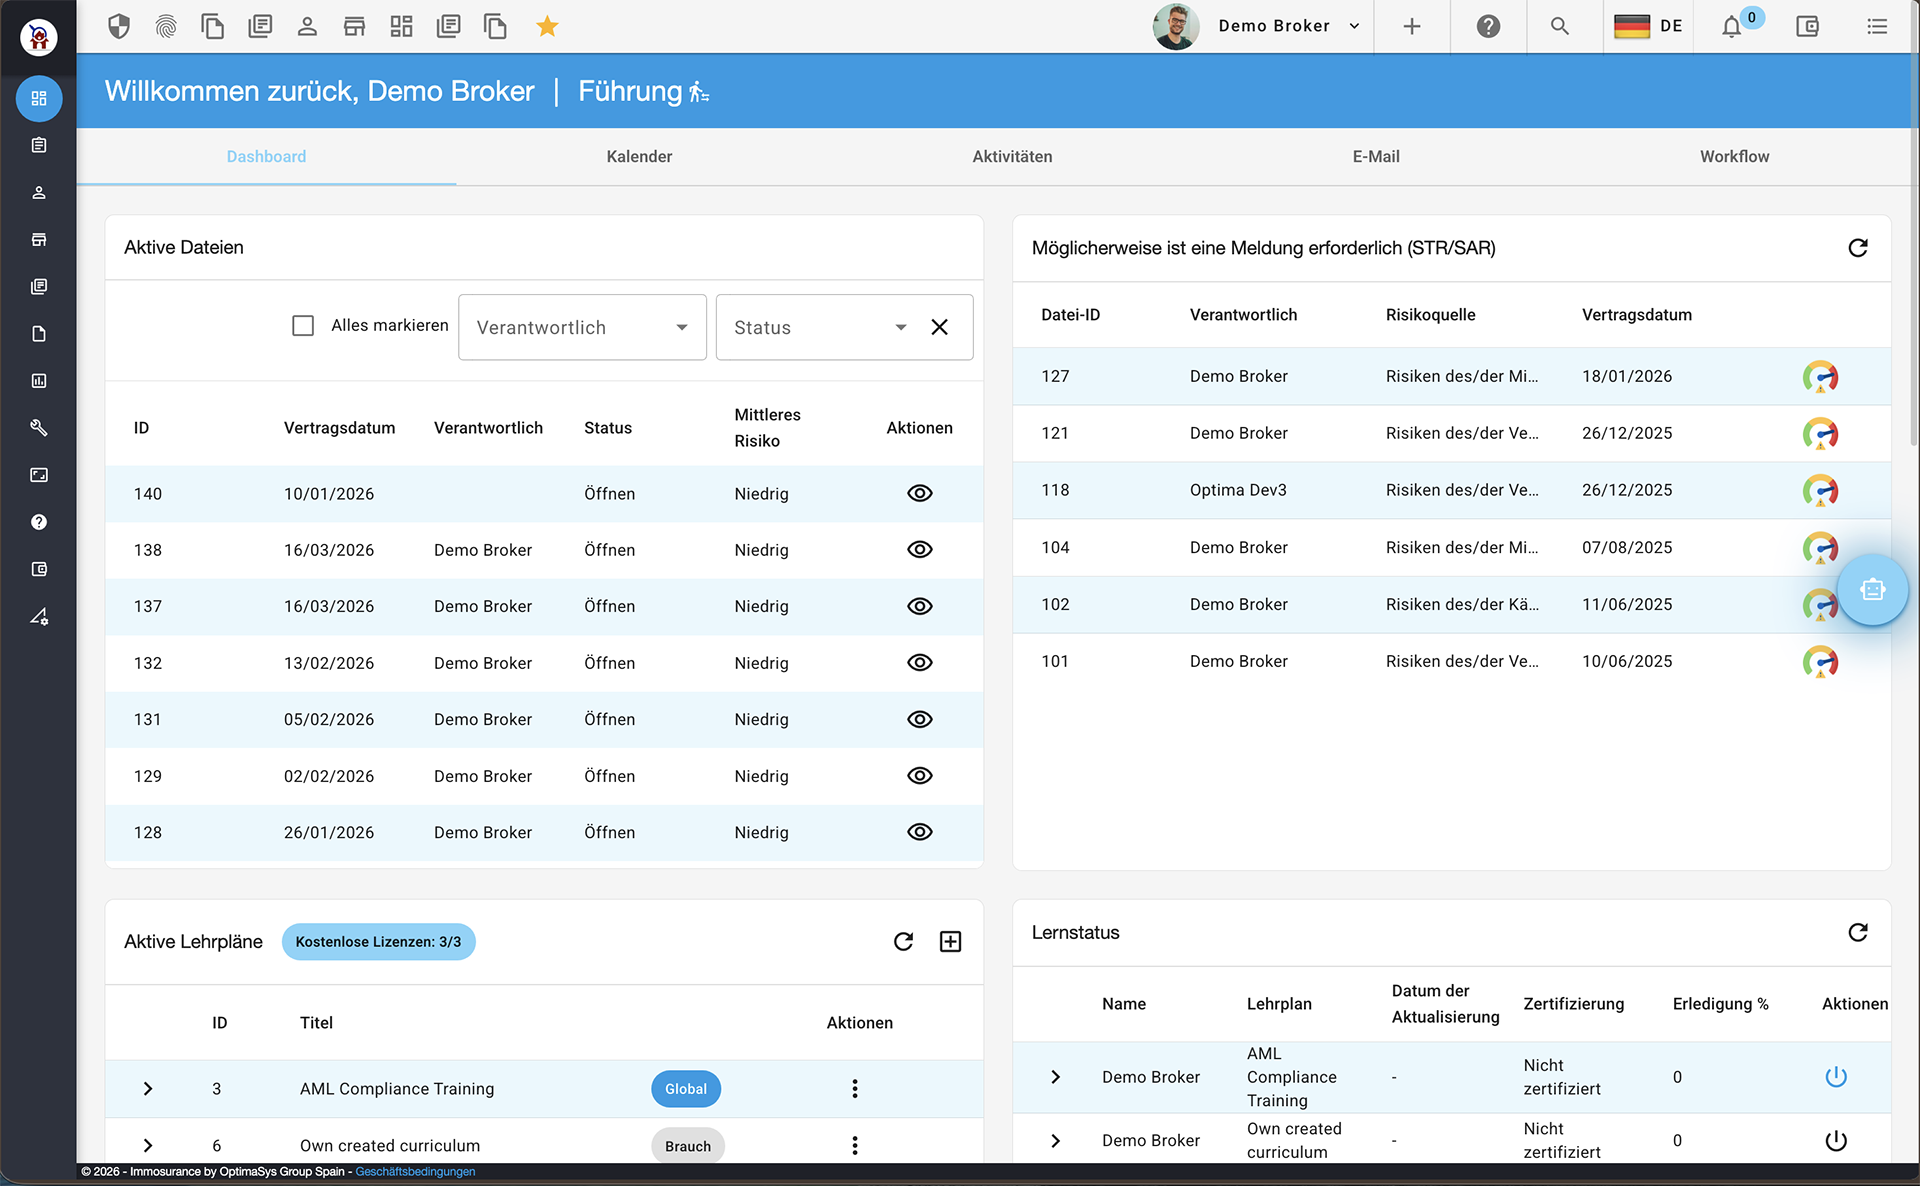
Task: Switch to the Workflow tab
Action: click(x=1734, y=156)
